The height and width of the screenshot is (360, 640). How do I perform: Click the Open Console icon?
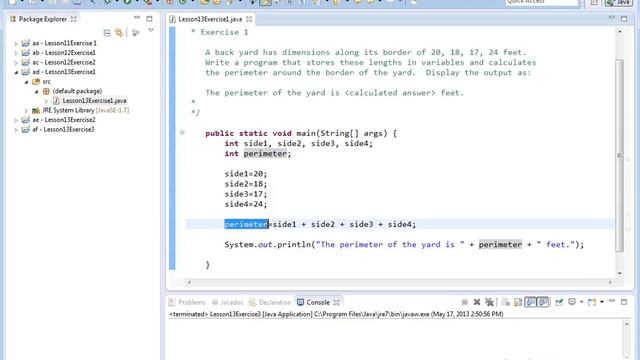(x=592, y=302)
